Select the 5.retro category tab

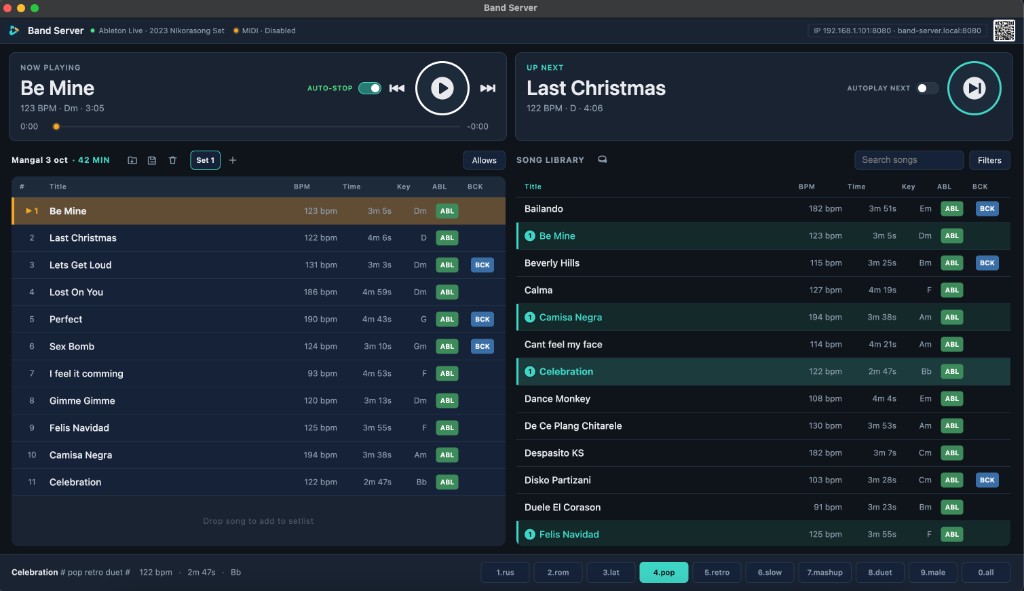tap(716, 572)
